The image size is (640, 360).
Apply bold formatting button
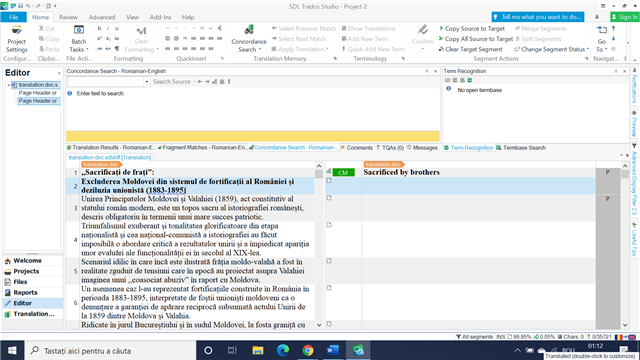coord(99,28)
